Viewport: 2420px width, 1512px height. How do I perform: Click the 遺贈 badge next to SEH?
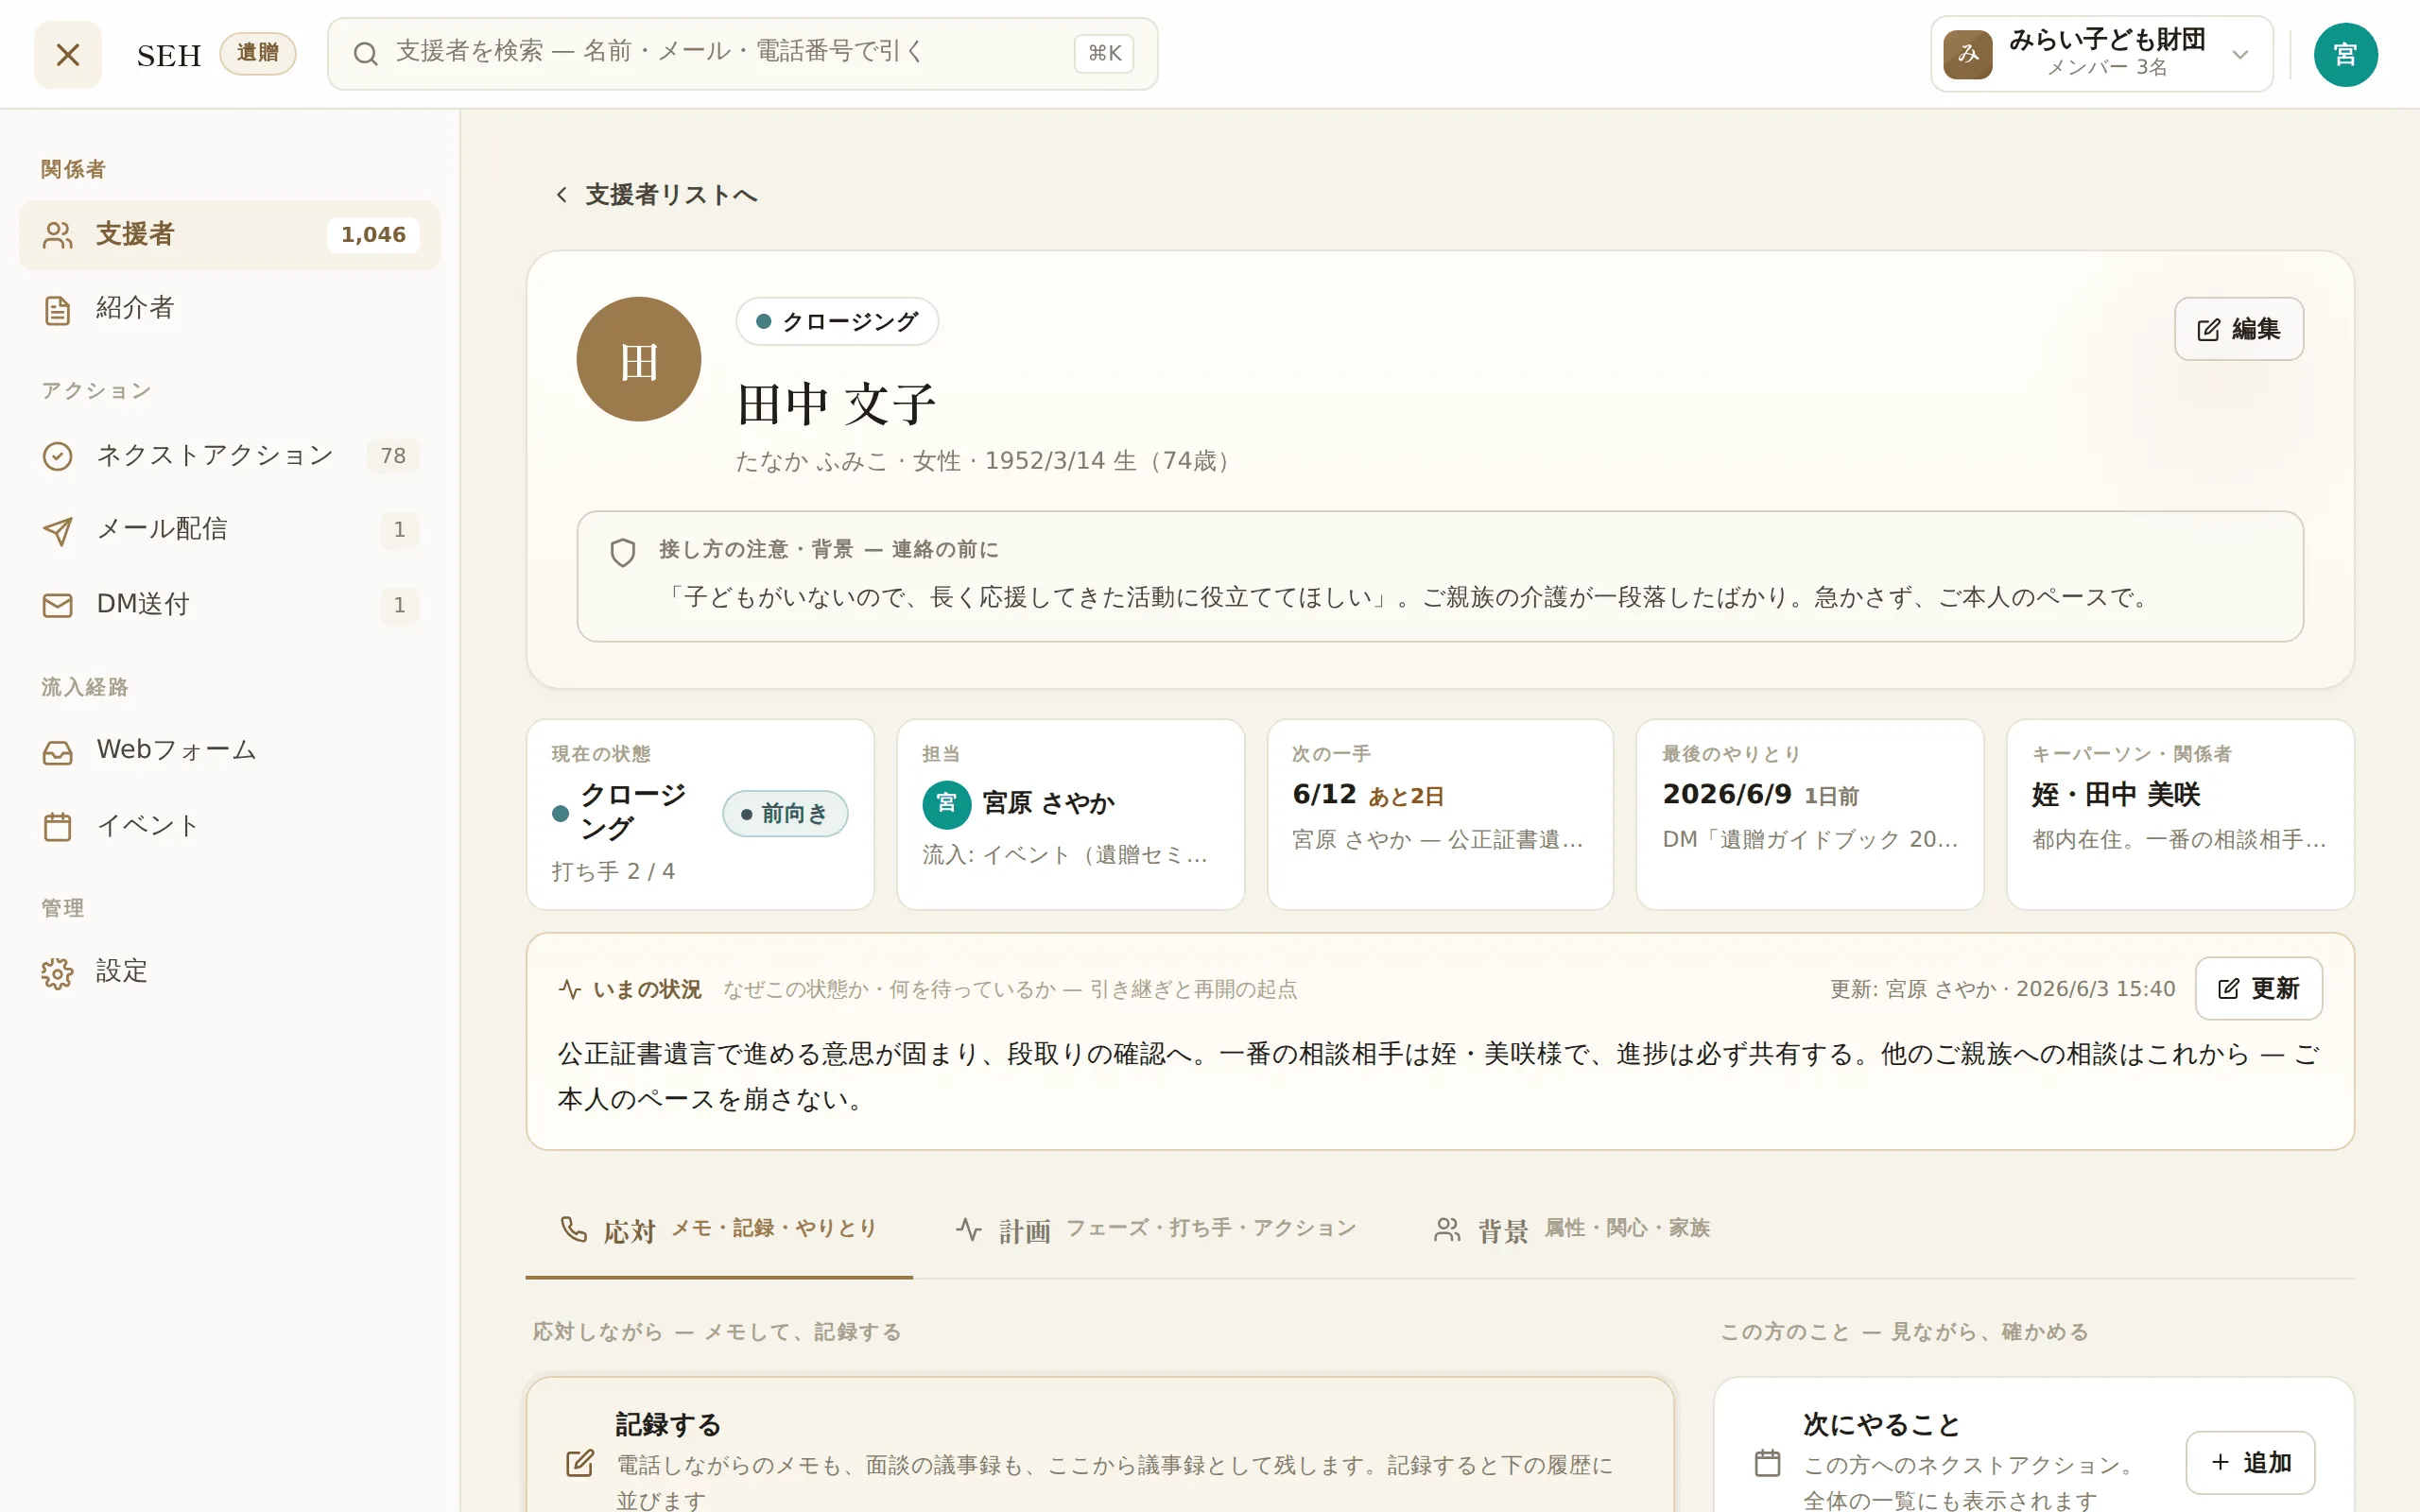258,53
